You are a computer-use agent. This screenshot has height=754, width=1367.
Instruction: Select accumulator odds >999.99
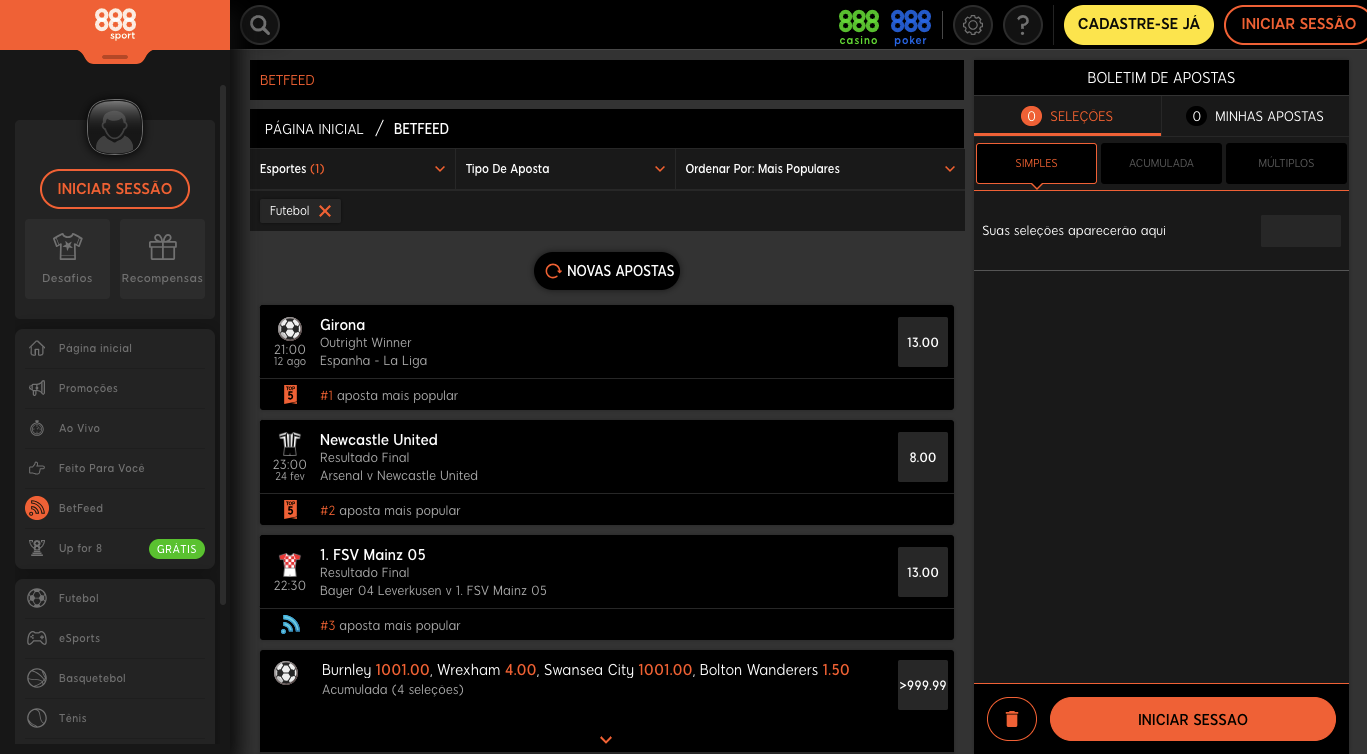click(922, 685)
